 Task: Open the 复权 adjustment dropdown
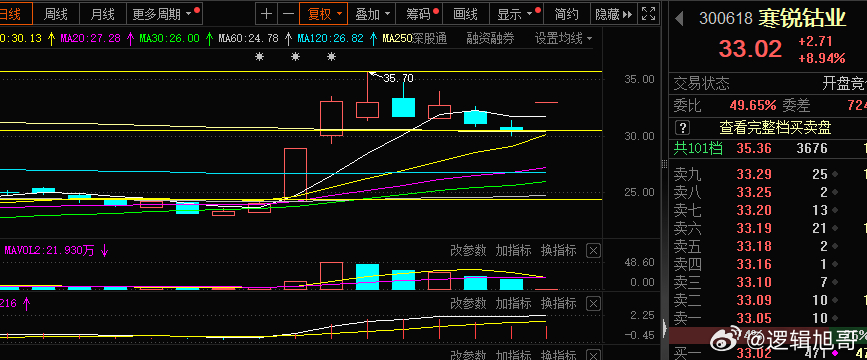coord(324,14)
